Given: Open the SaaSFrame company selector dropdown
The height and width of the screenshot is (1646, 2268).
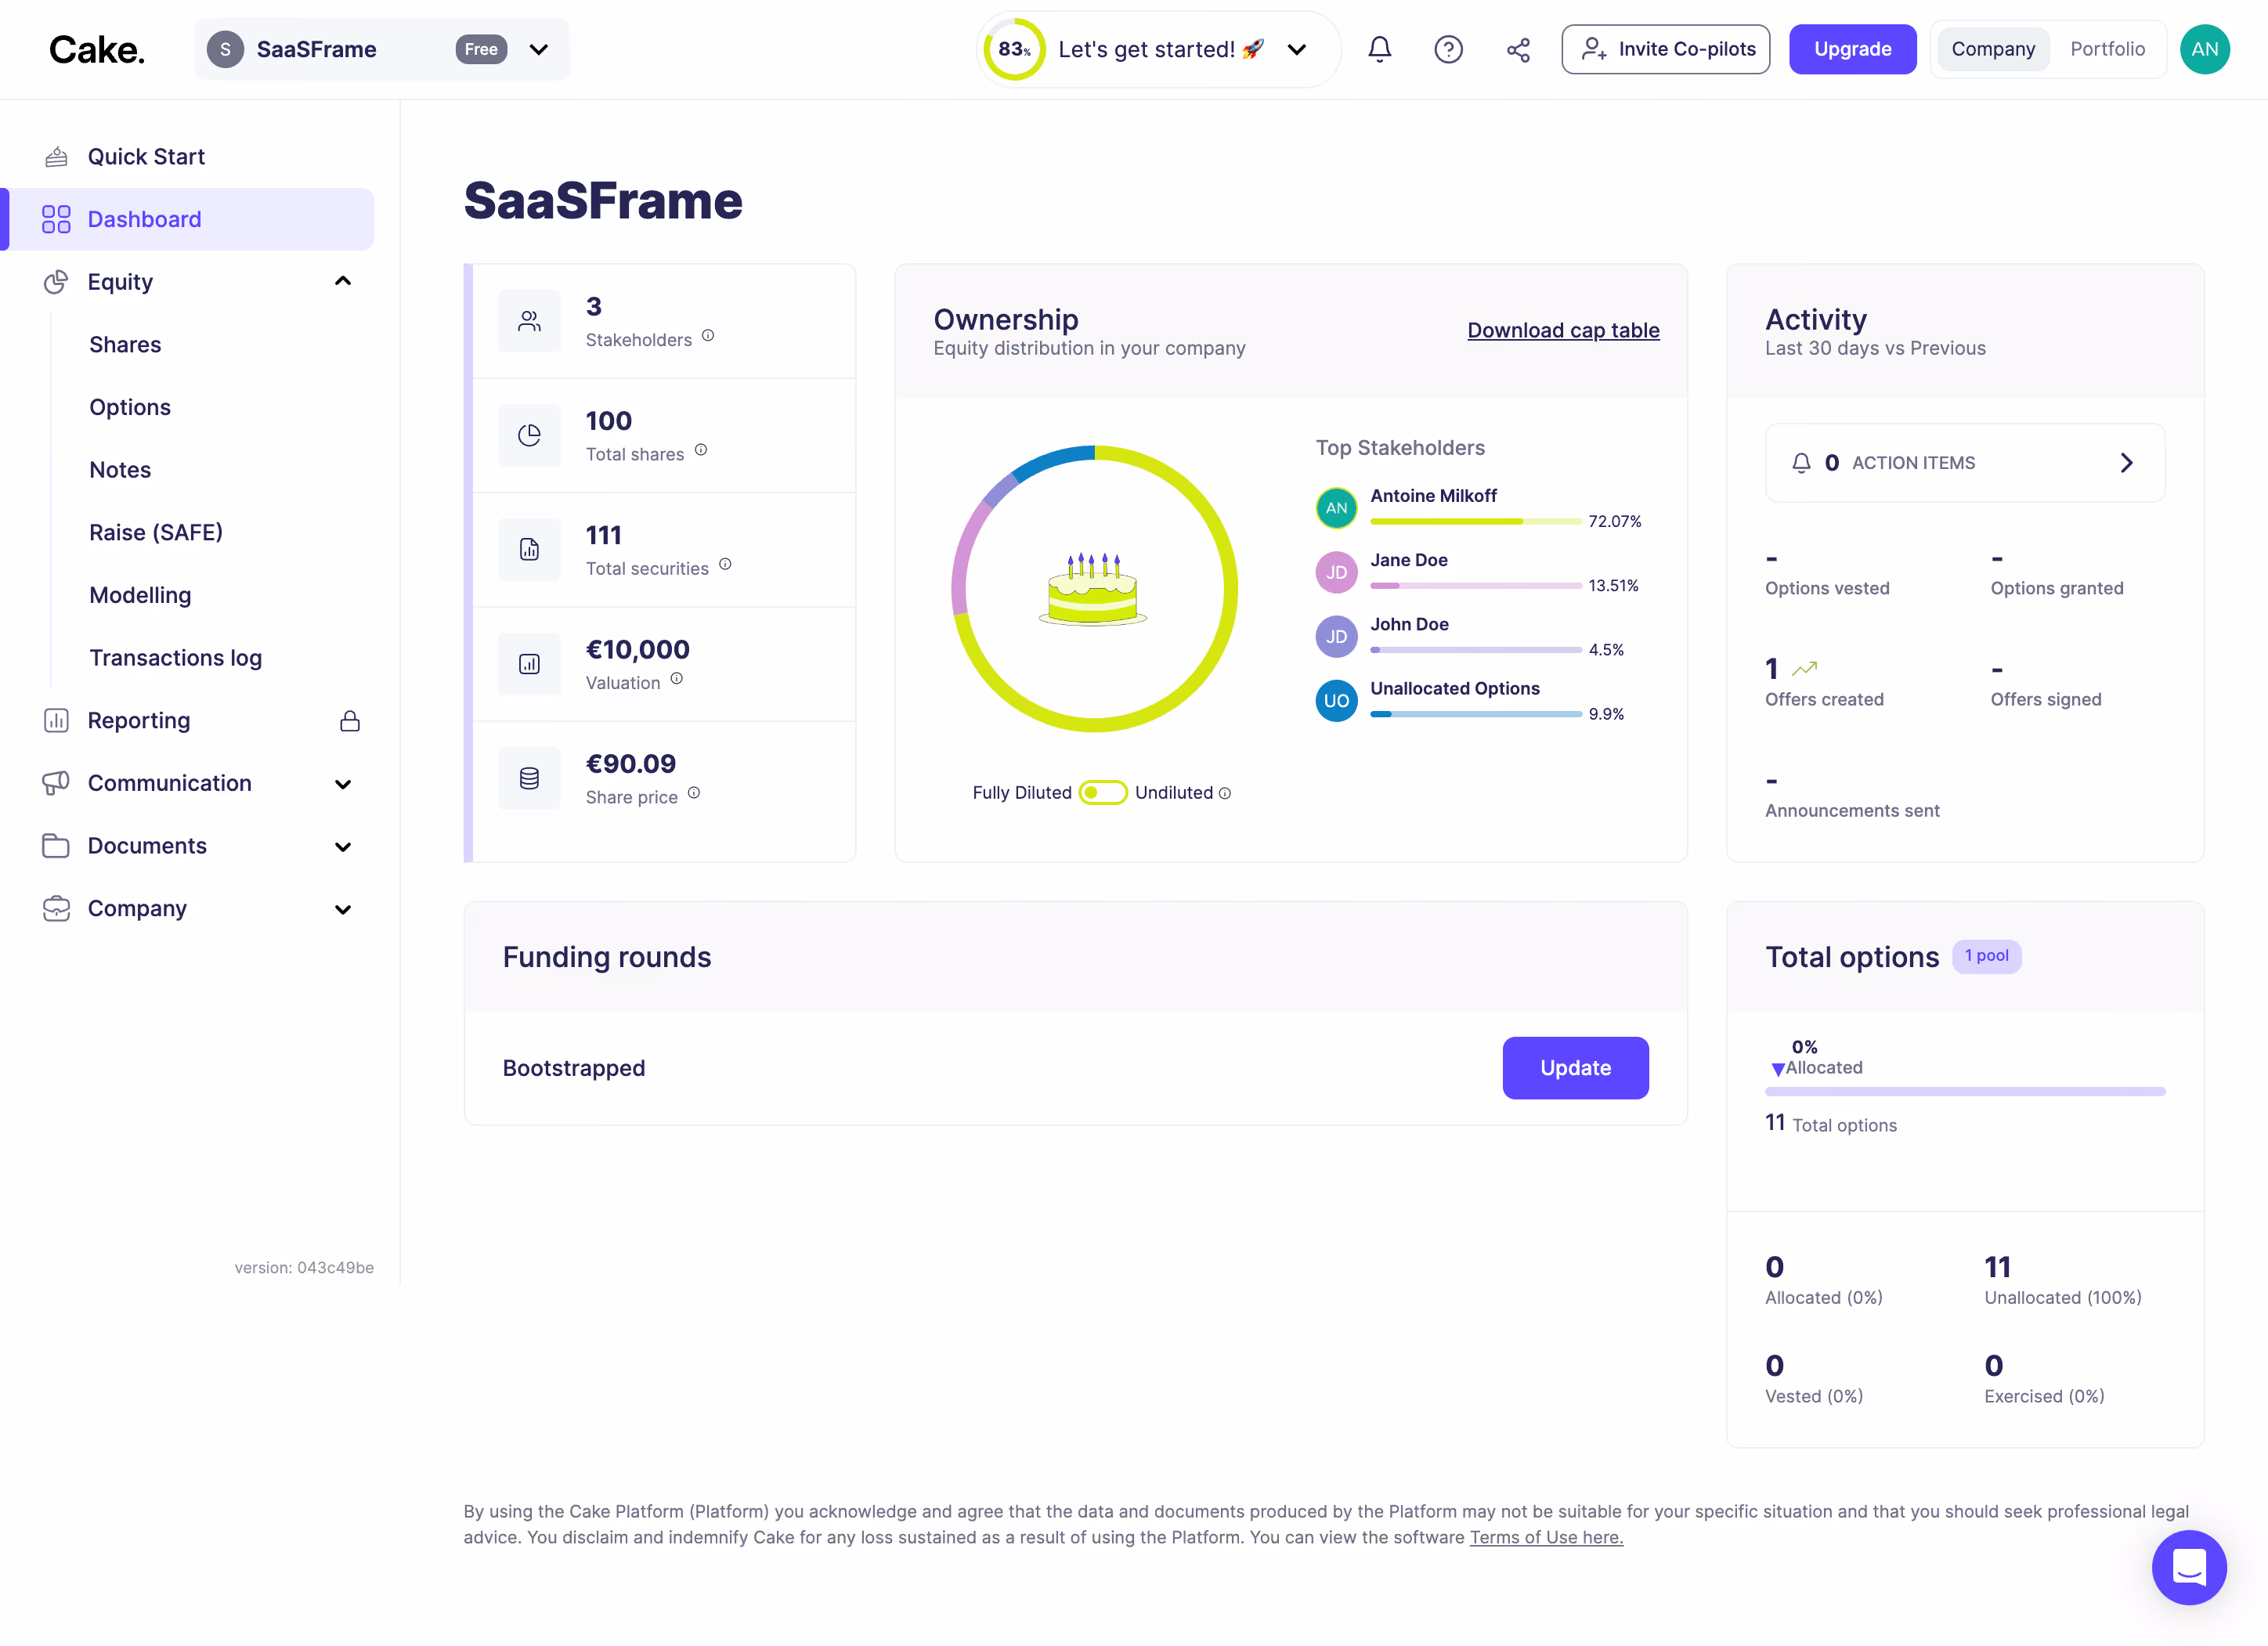Looking at the screenshot, I should (382, 49).
